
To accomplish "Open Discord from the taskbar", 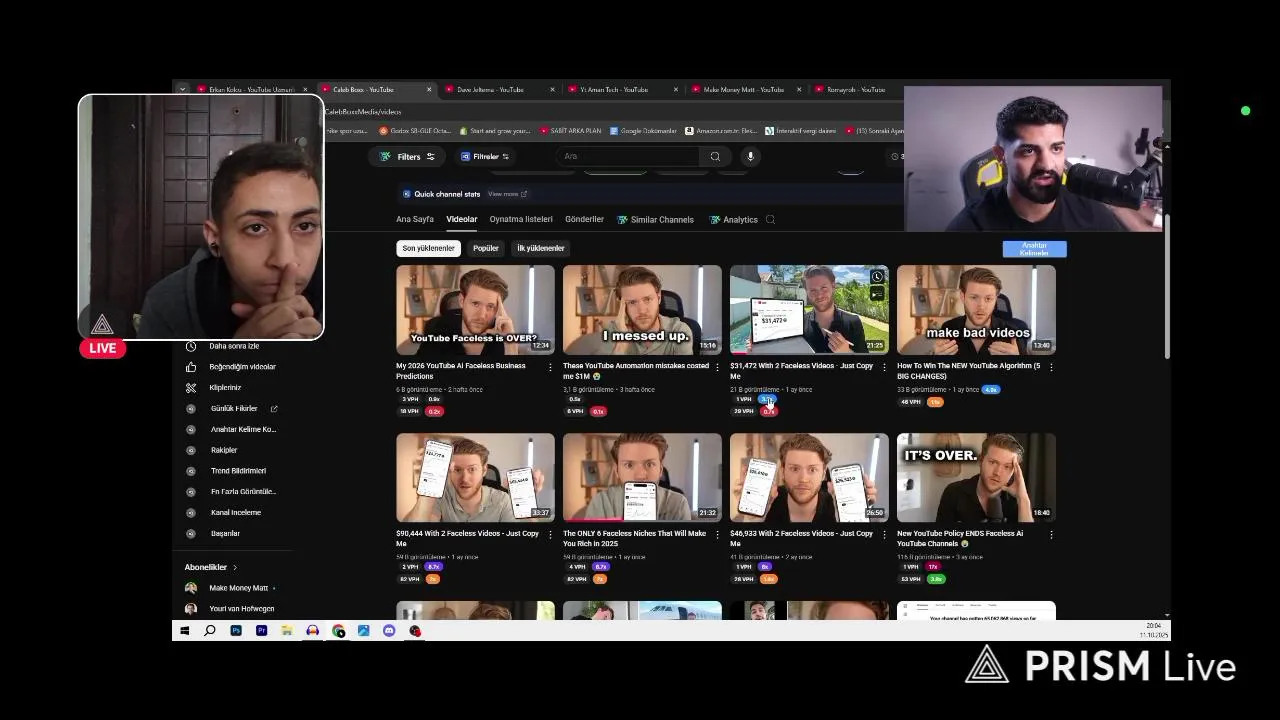I will pyautogui.click(x=389, y=631).
